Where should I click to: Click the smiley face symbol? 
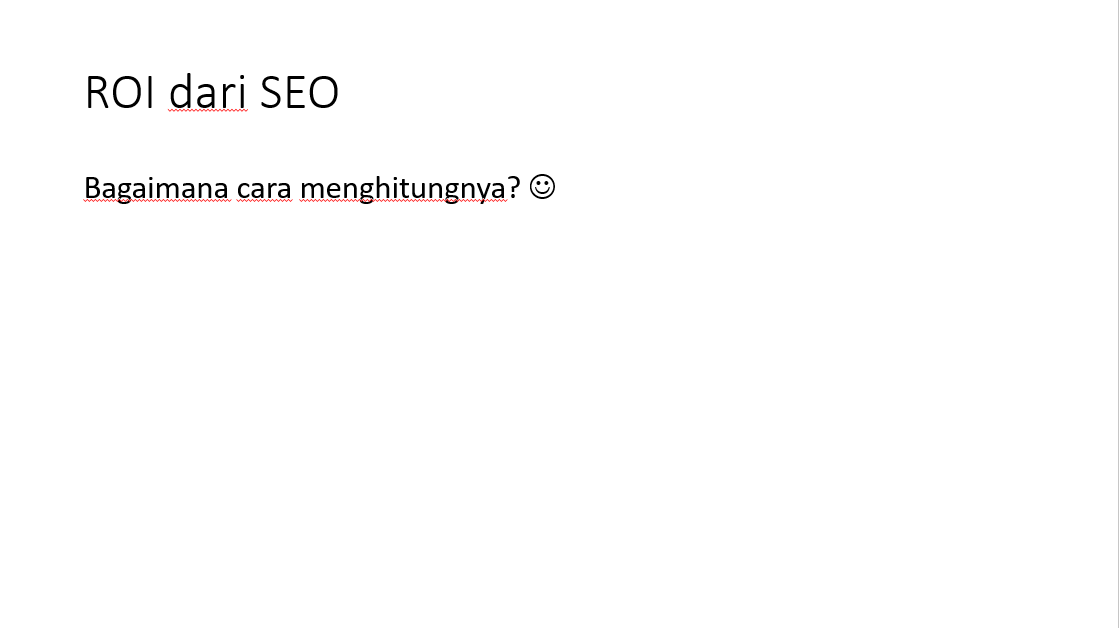[x=542, y=187]
